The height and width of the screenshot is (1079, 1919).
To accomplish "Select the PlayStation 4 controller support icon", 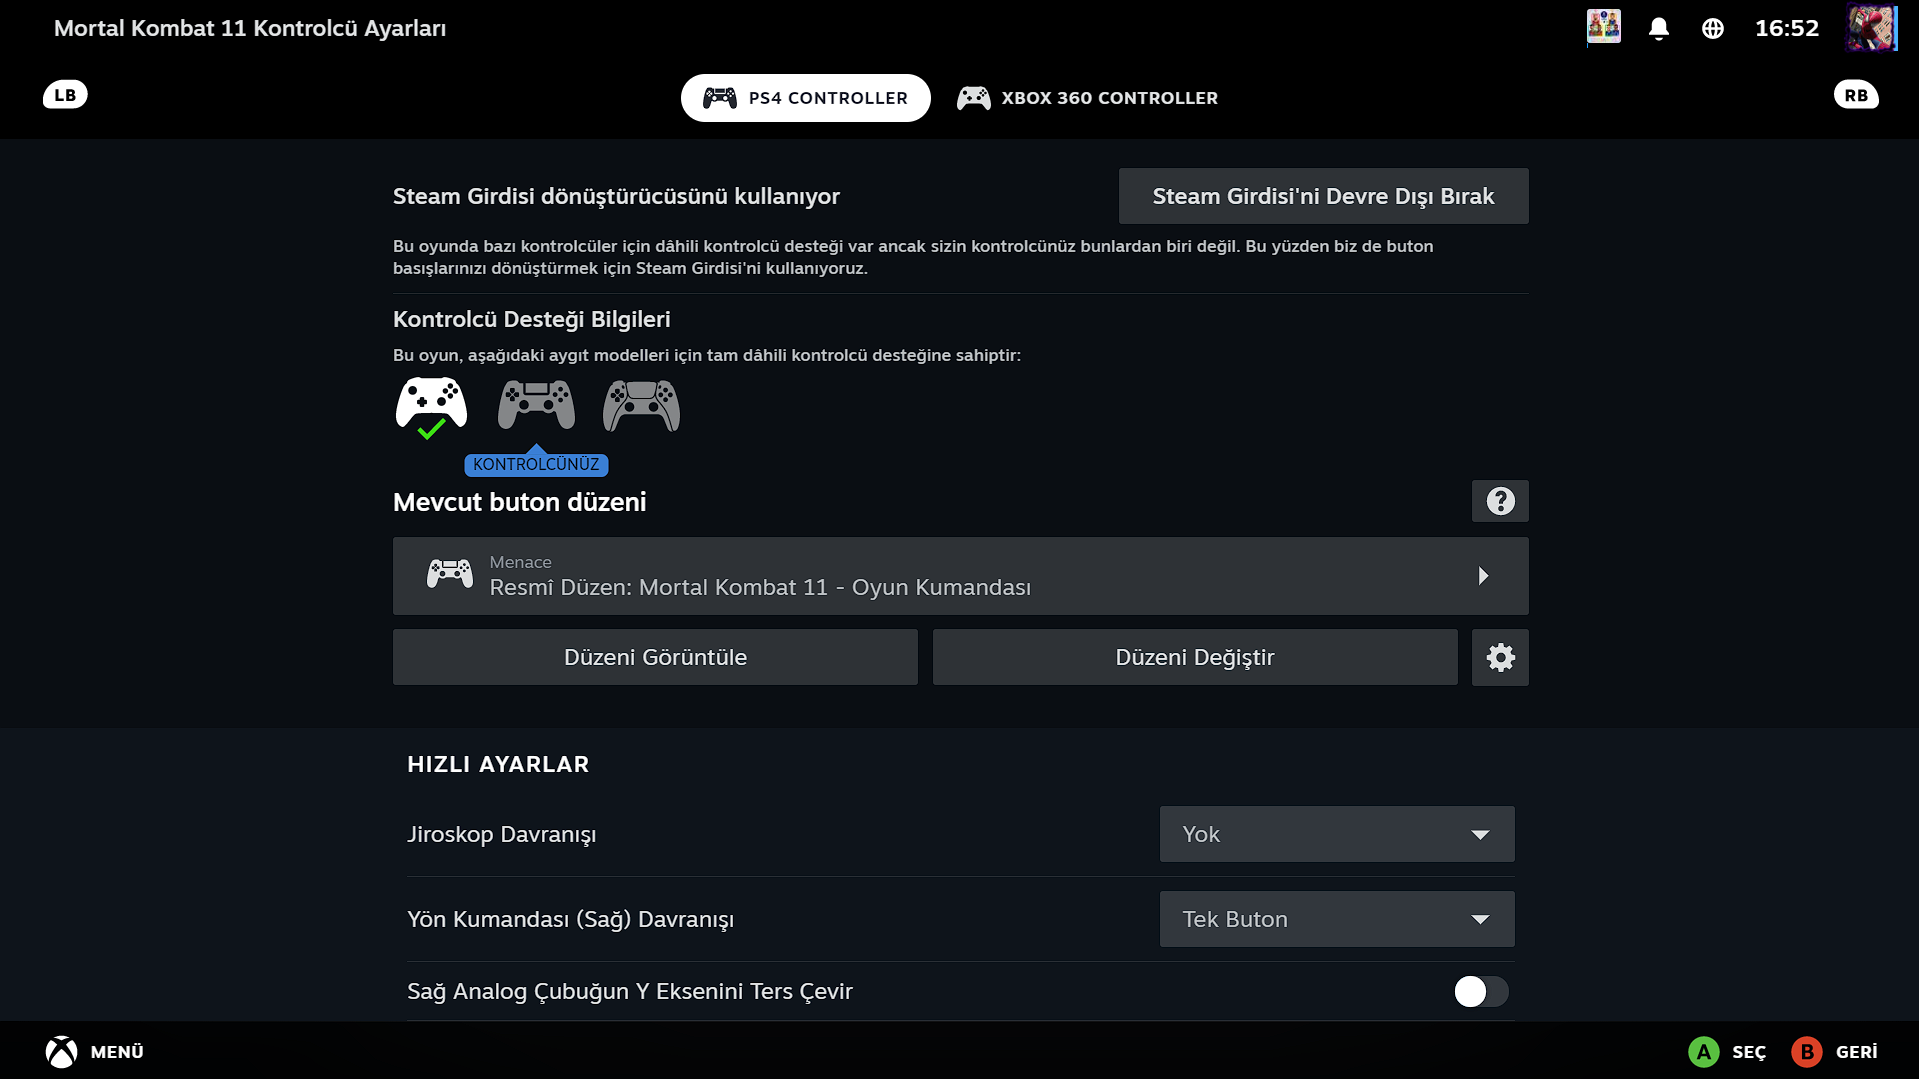I will coord(536,405).
